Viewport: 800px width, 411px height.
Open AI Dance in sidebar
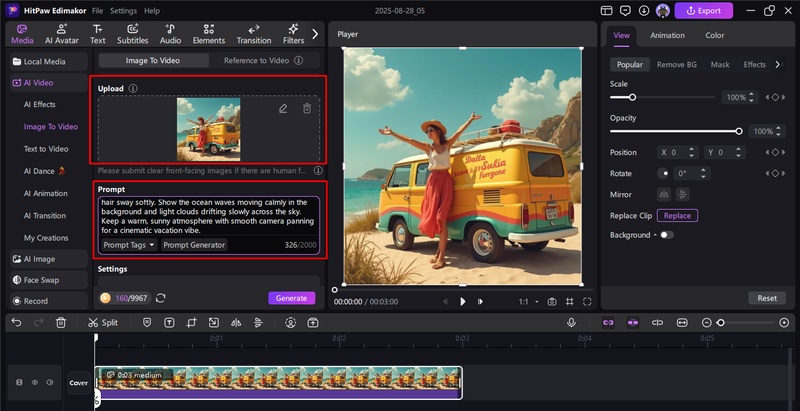click(44, 171)
